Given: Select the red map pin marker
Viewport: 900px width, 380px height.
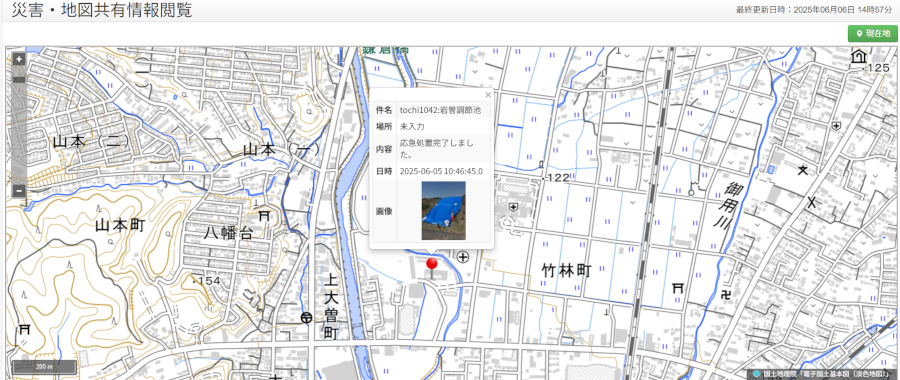Looking at the screenshot, I should pyautogui.click(x=432, y=267).
